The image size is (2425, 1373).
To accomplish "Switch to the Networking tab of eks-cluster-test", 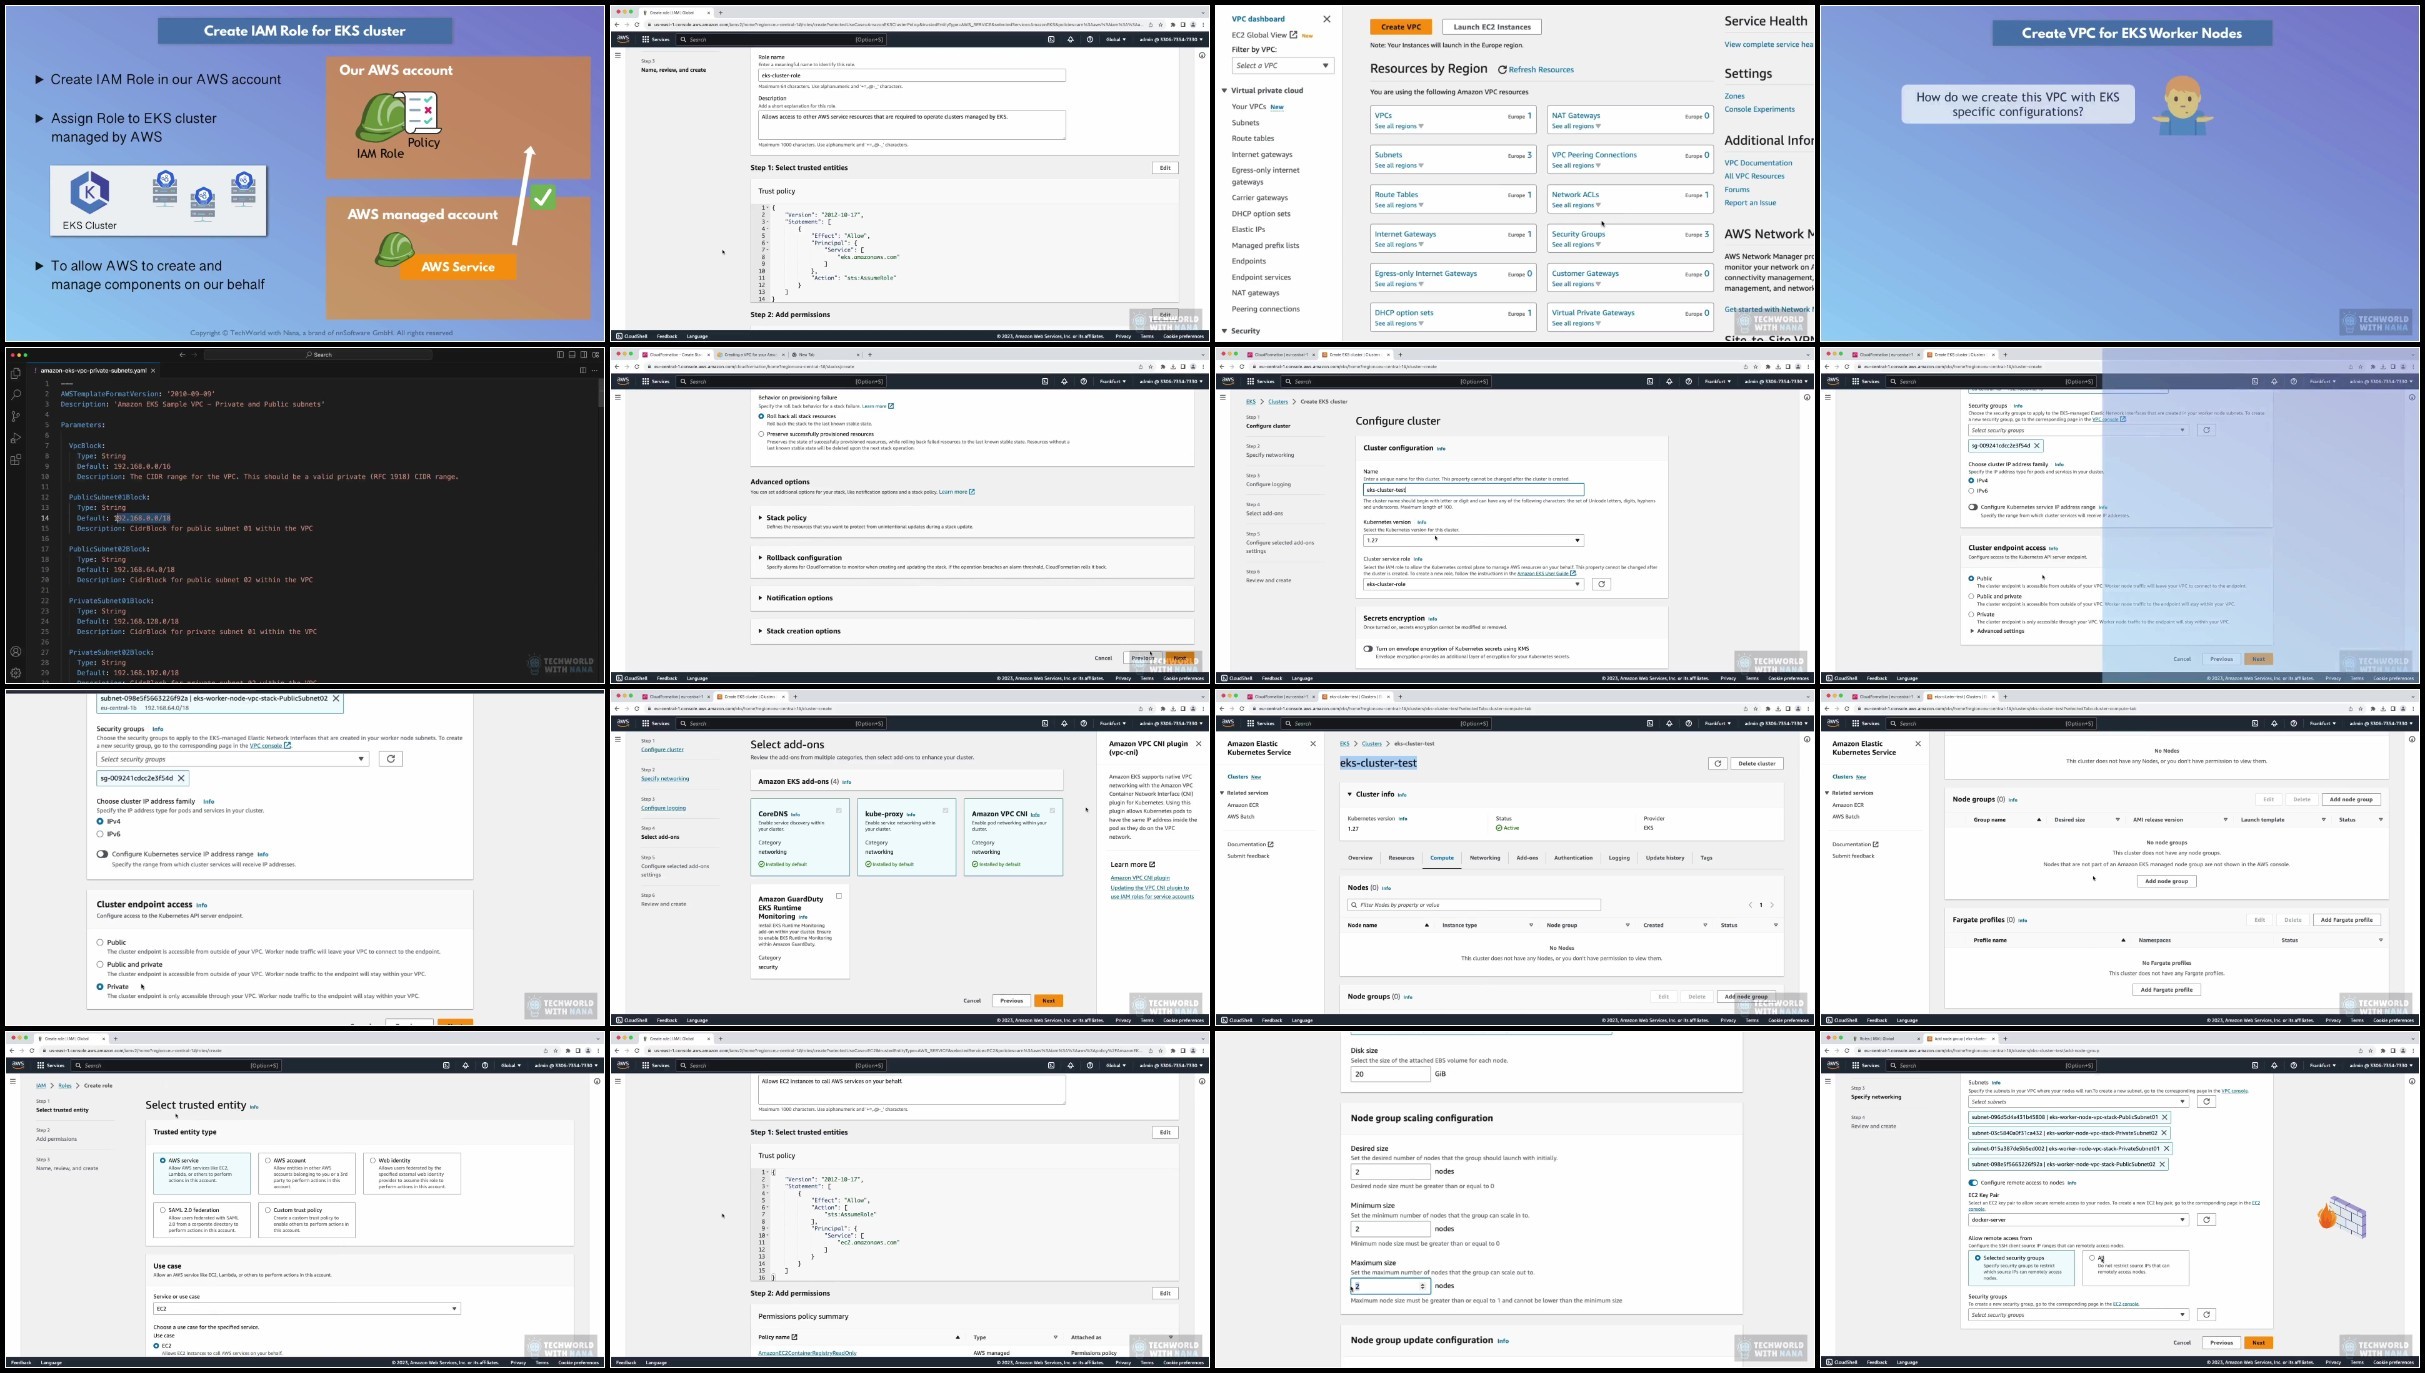I will coord(1485,858).
